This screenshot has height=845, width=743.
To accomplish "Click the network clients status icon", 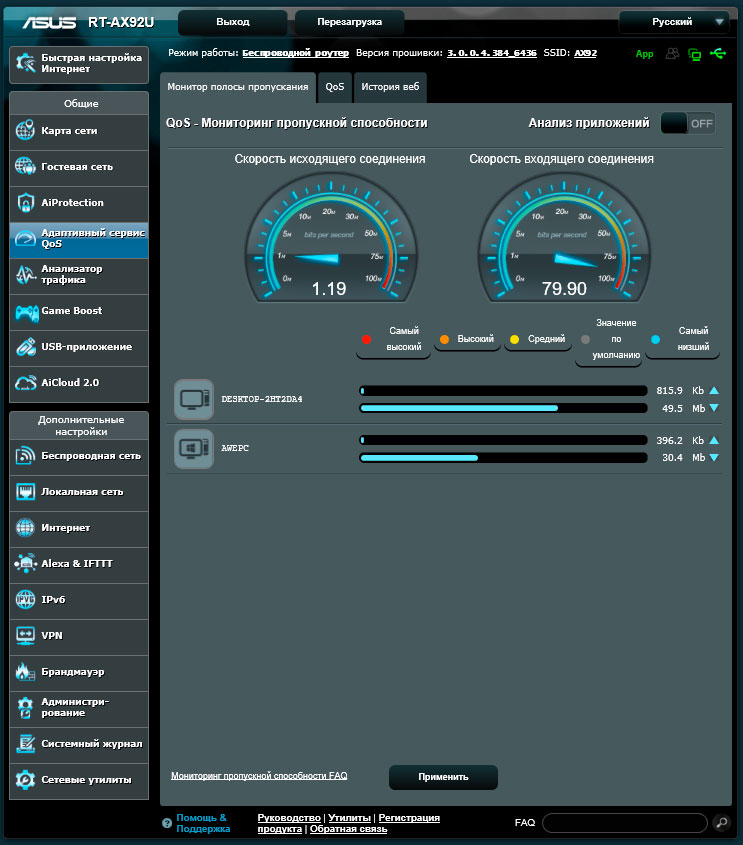I will point(695,54).
